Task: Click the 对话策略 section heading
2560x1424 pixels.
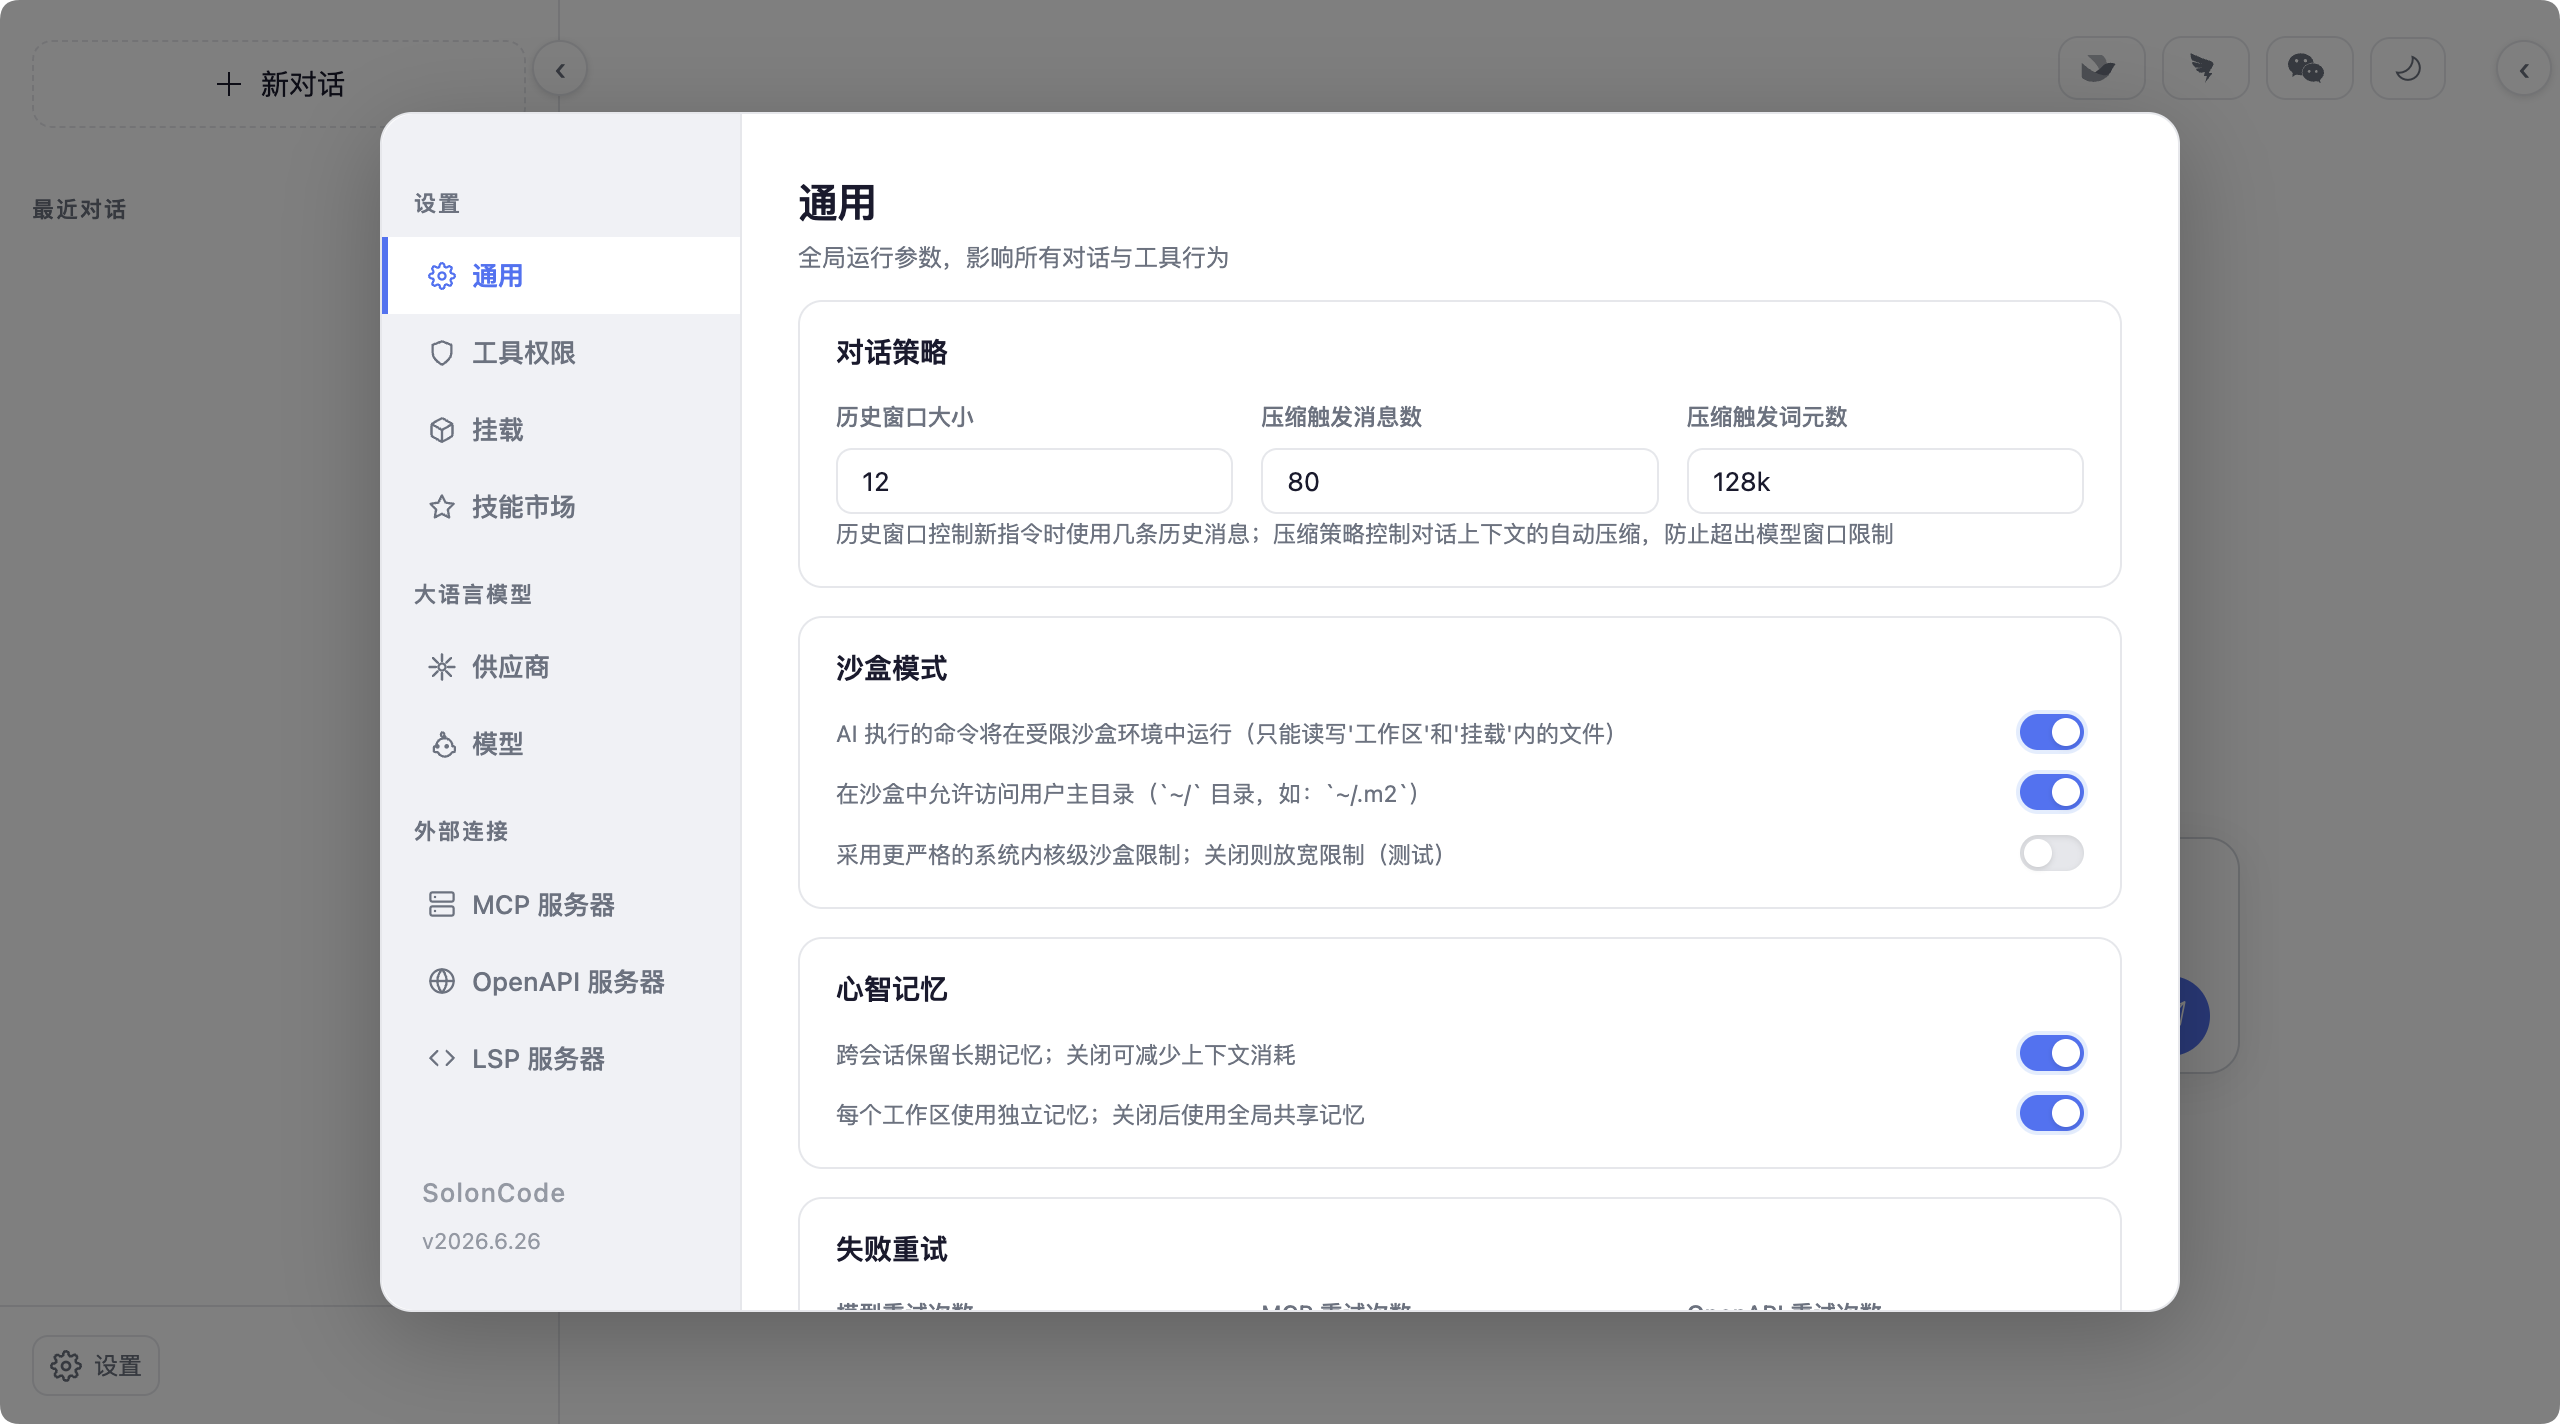Action: [892, 352]
